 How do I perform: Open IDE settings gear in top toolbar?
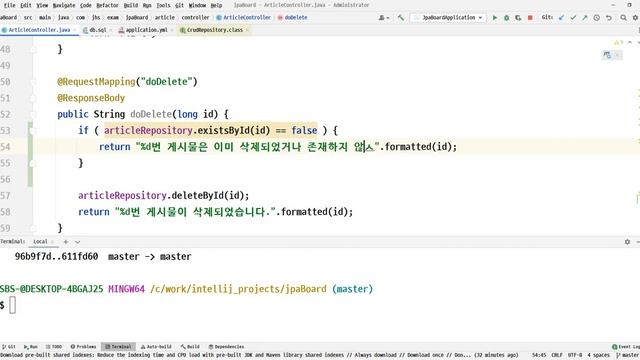635,18
